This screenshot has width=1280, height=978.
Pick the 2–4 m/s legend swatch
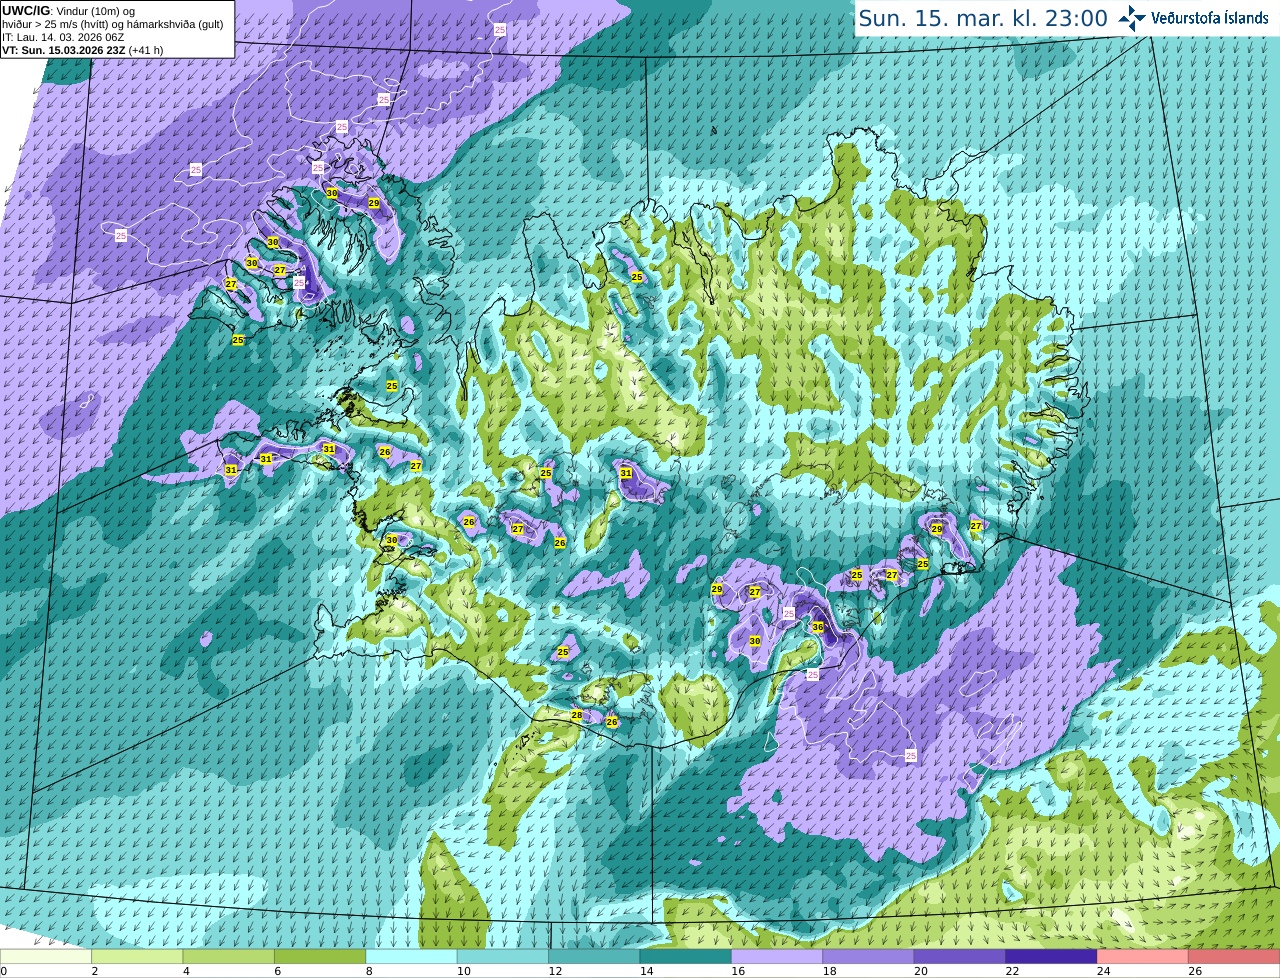coord(138,957)
